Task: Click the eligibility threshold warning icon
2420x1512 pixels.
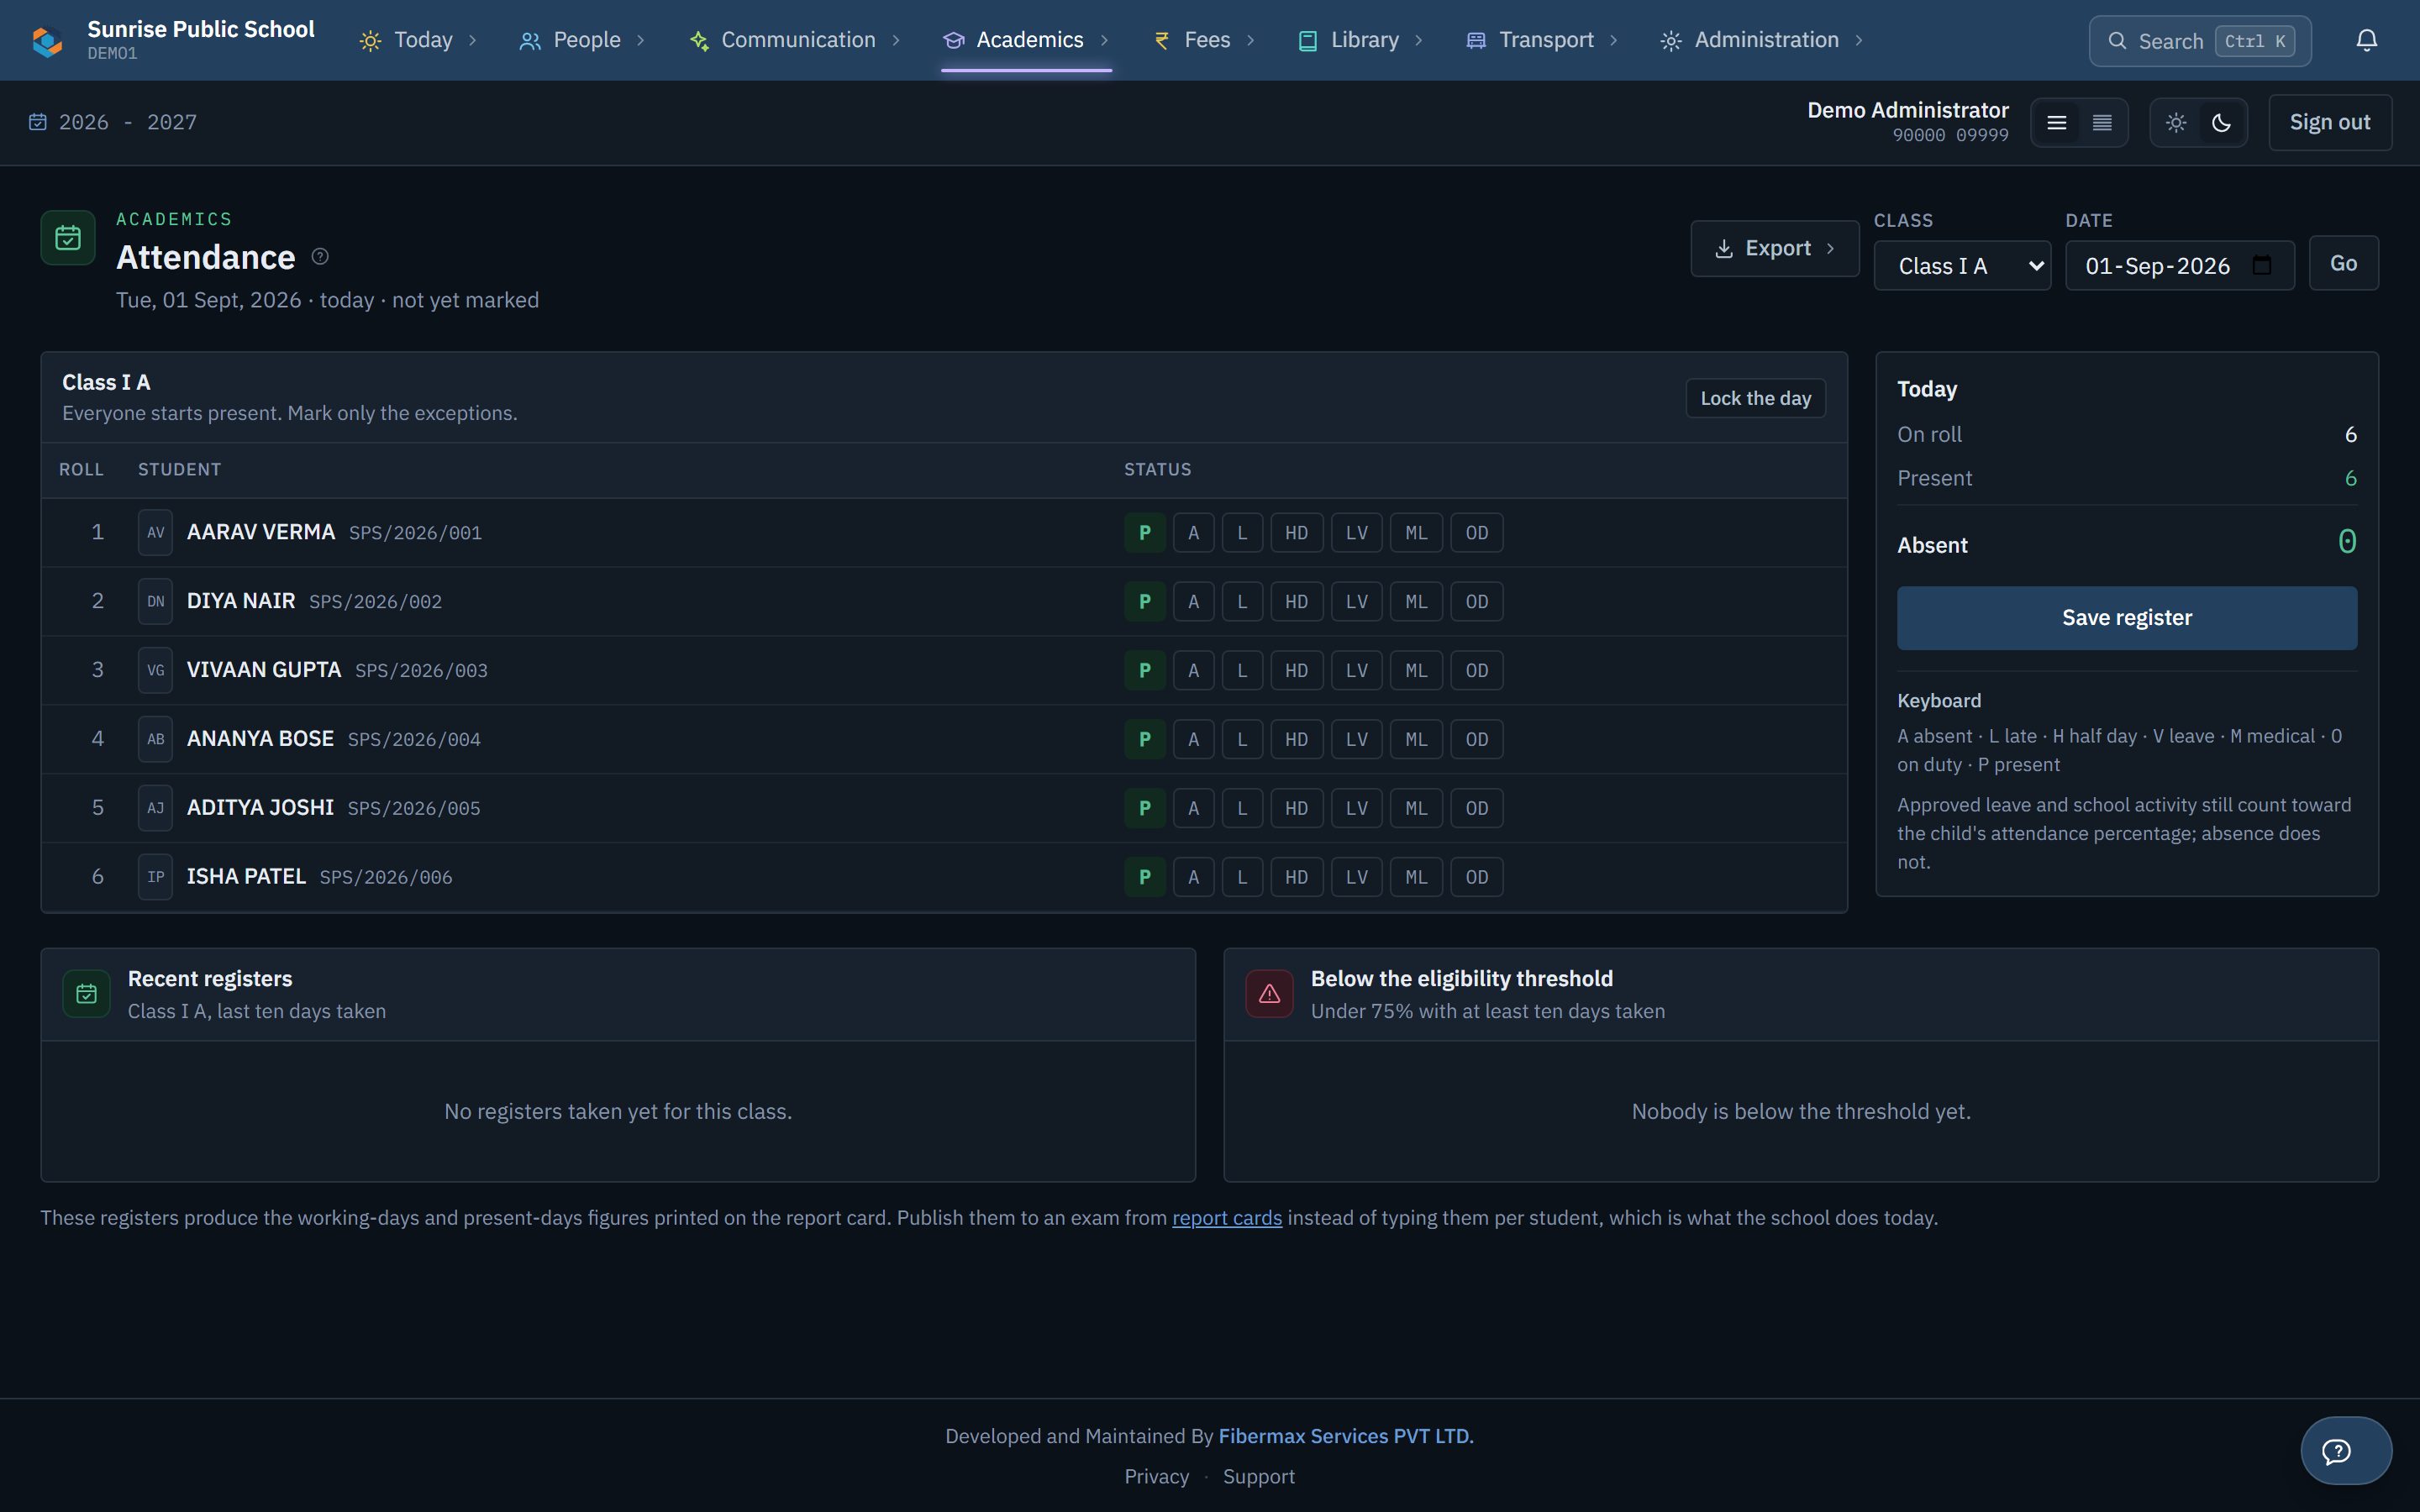Action: (1269, 994)
